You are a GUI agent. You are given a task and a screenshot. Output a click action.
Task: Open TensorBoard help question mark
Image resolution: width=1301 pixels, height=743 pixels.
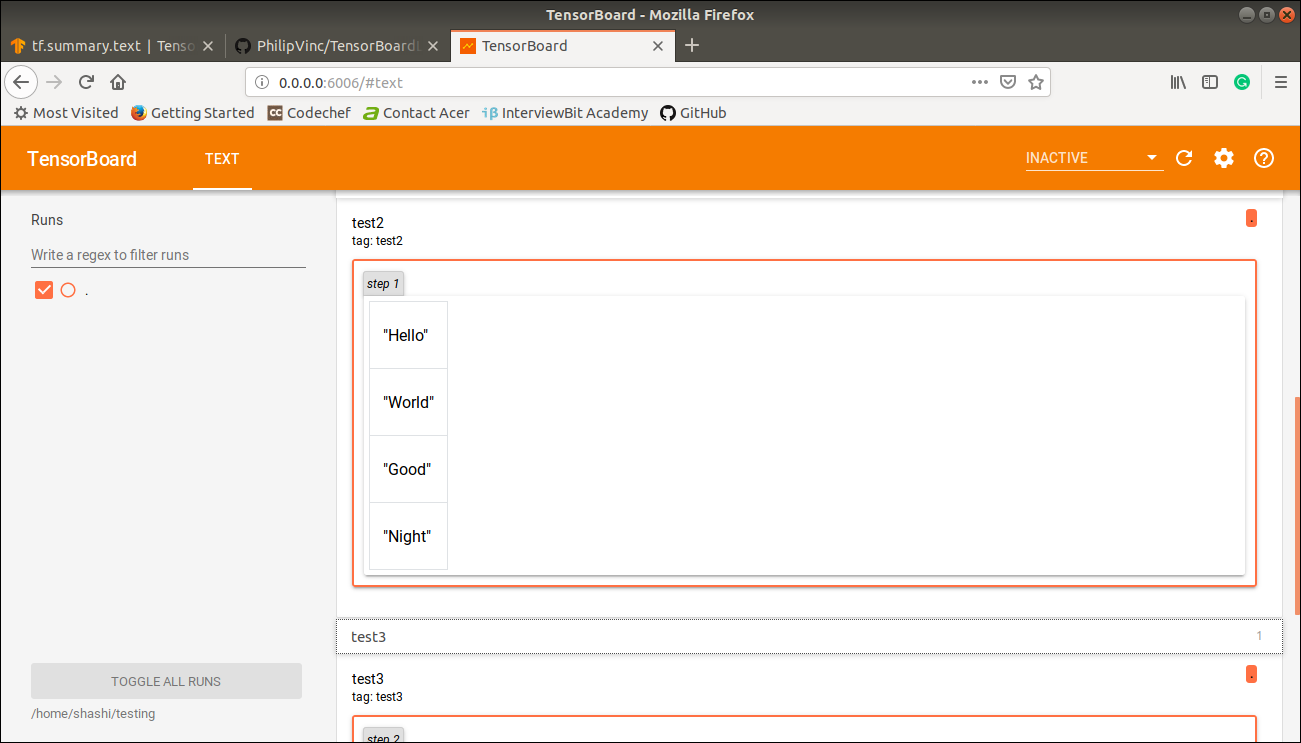click(x=1264, y=158)
